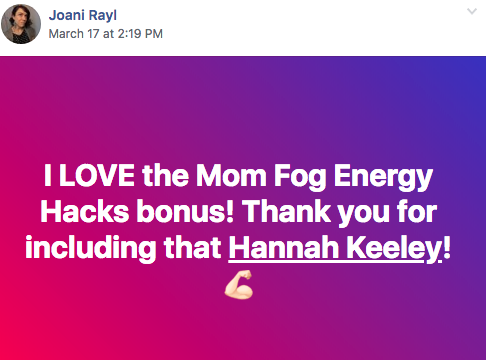Image resolution: width=486 pixels, height=360 pixels.
Task: Click the word LOVE in the post
Action: click(97, 175)
